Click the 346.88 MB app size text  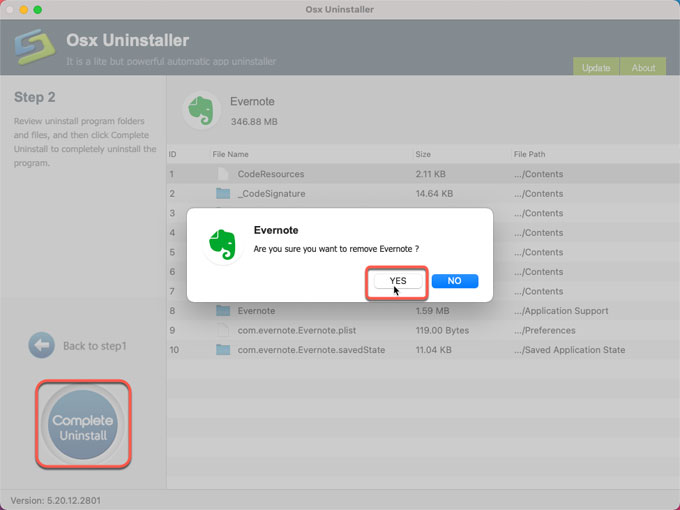click(254, 122)
